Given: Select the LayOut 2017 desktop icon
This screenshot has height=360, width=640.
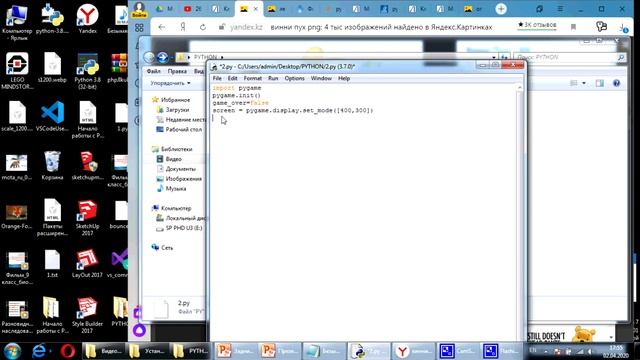Looking at the screenshot, I should pyautogui.click(x=87, y=263).
